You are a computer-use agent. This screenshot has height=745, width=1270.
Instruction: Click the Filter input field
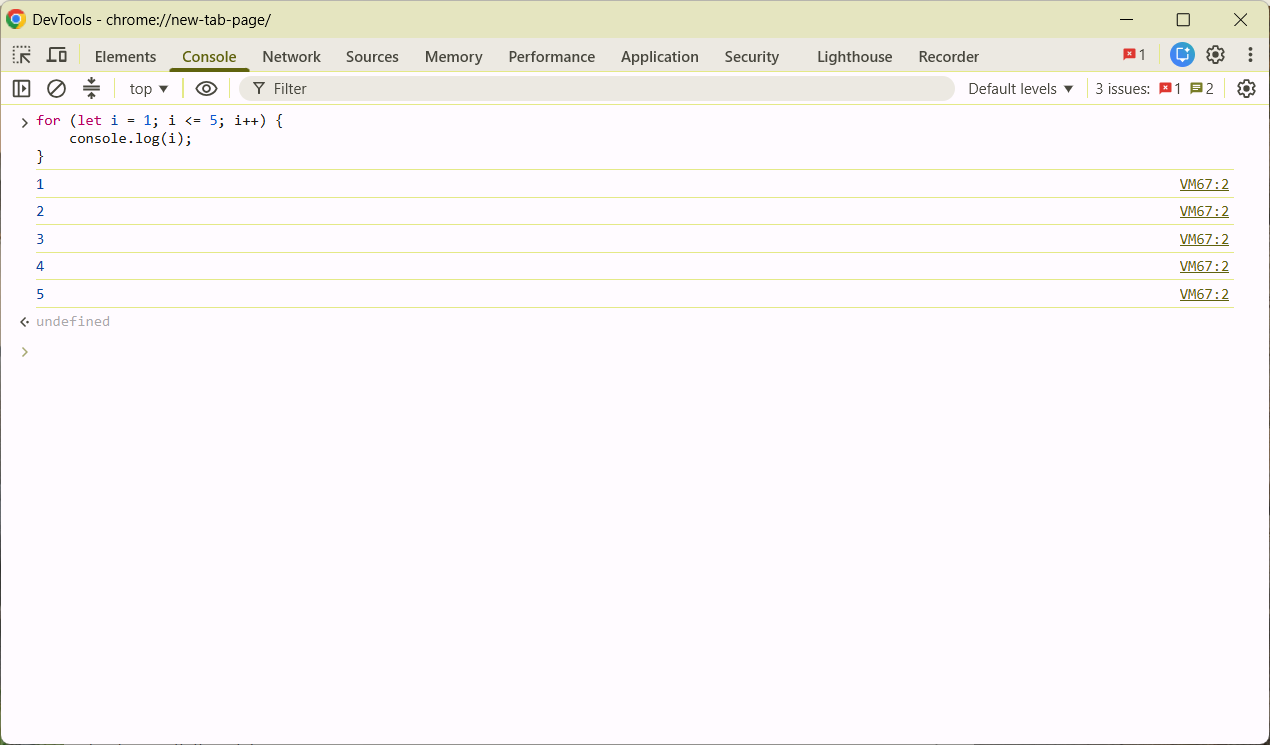coord(596,88)
